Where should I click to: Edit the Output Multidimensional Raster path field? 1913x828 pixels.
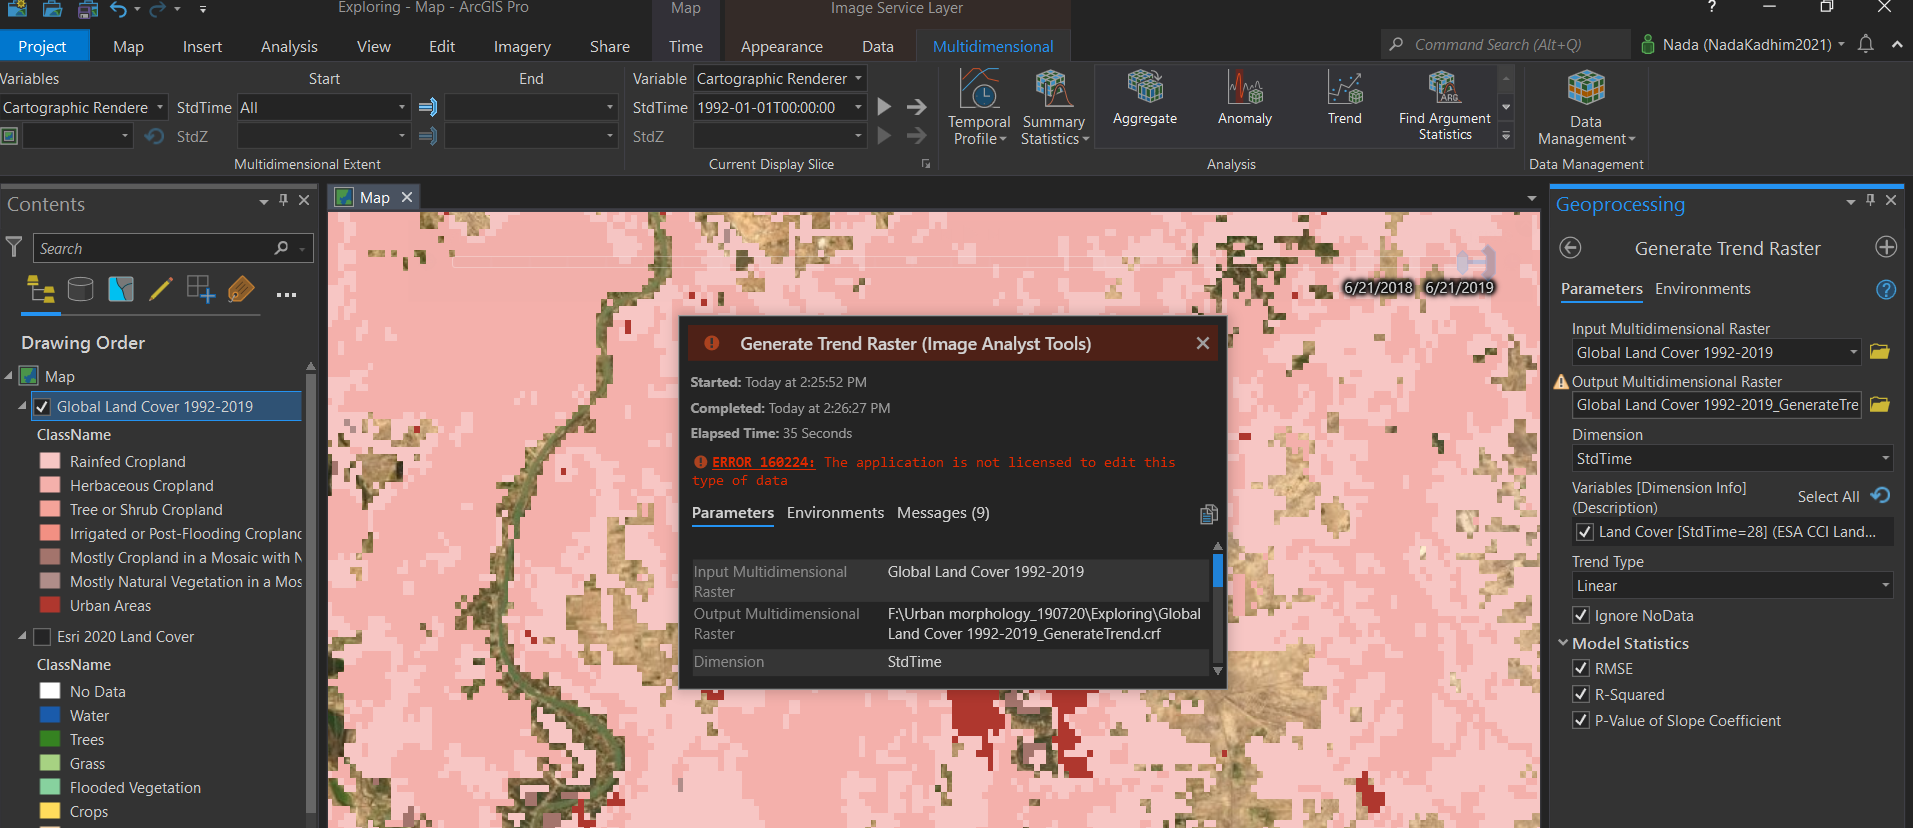tap(1716, 405)
